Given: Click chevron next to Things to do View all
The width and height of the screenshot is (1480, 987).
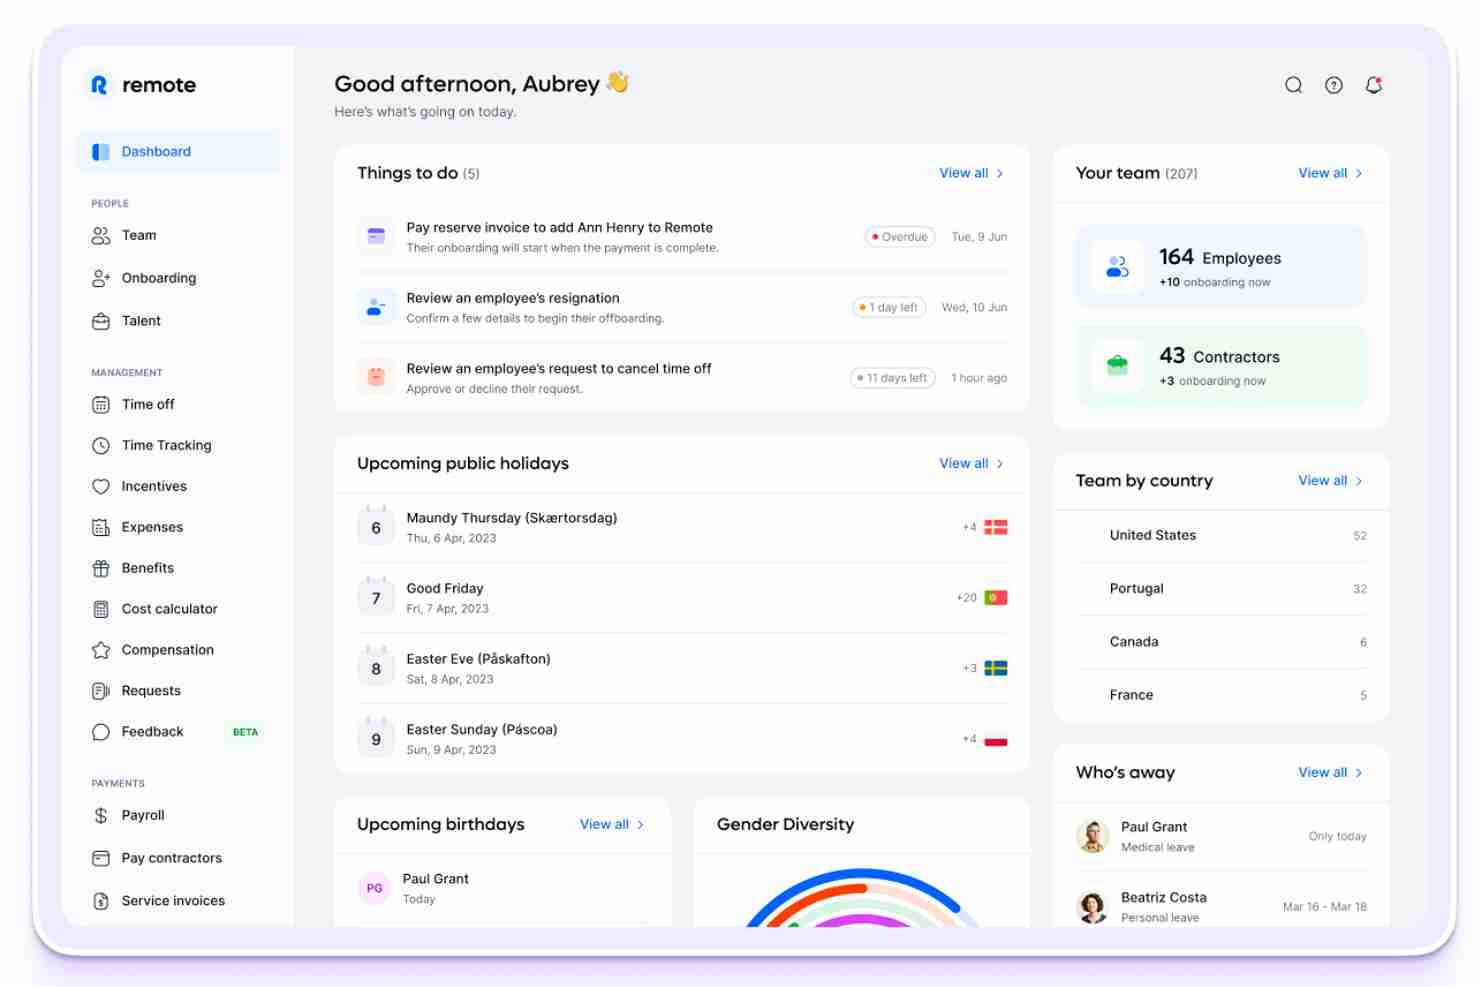Looking at the screenshot, I should [x=1000, y=173].
